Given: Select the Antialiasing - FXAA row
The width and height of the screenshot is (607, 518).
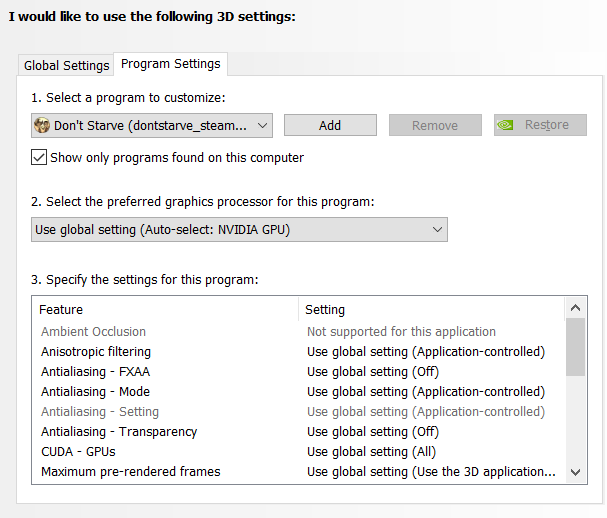Looking at the screenshot, I should tap(298, 372).
